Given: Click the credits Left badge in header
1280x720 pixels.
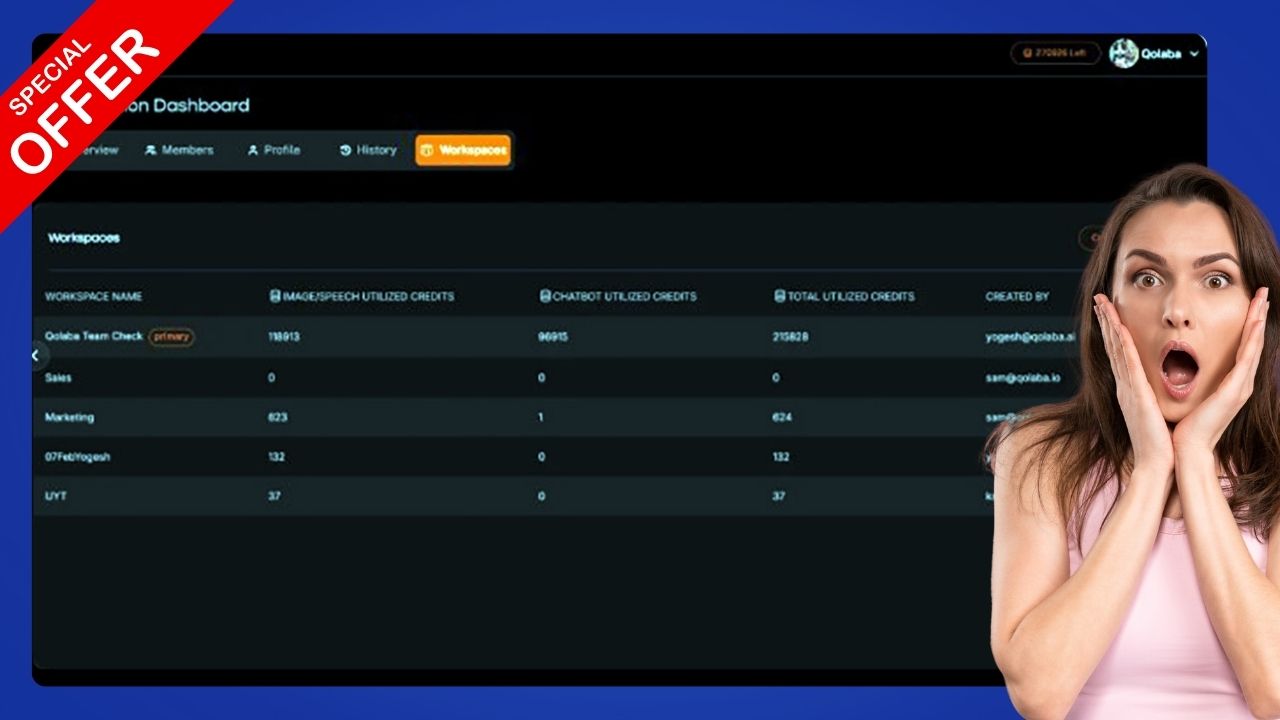Looking at the screenshot, I should coord(1055,53).
